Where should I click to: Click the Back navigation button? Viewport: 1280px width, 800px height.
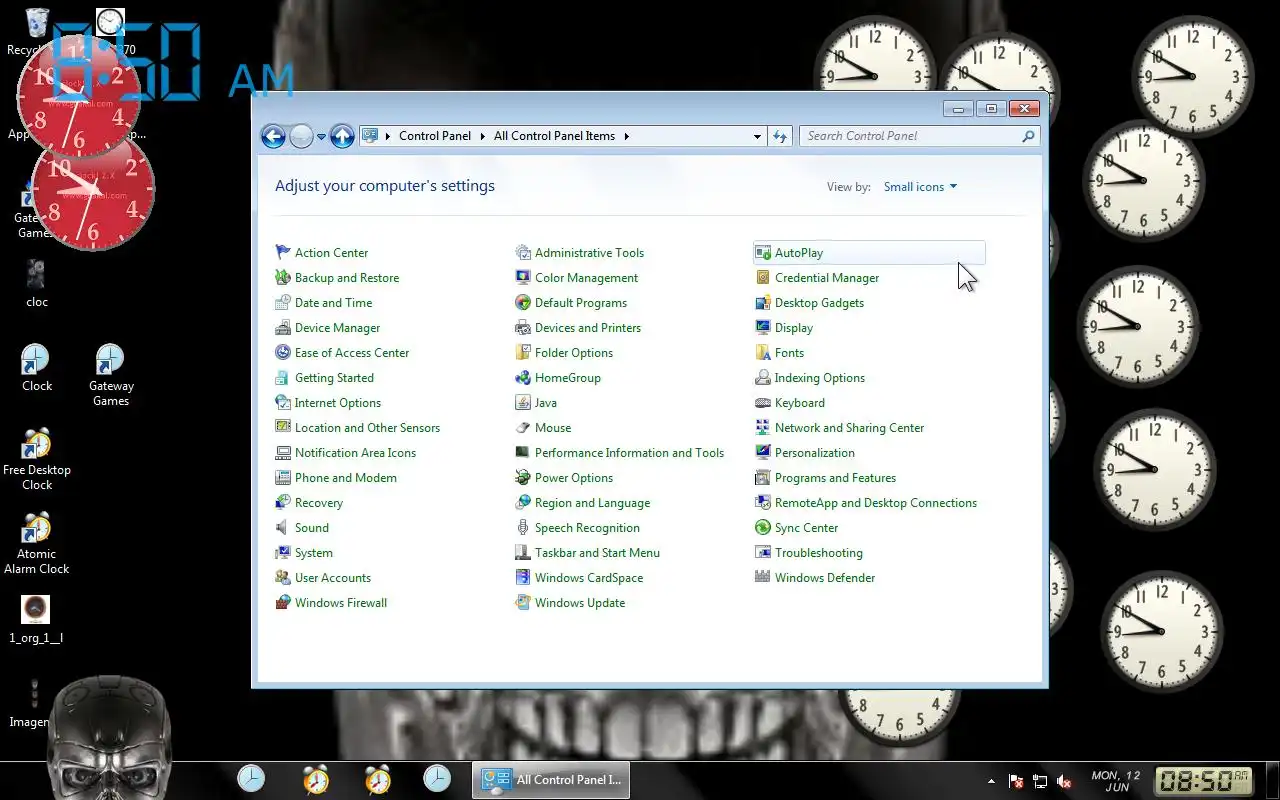pos(273,137)
